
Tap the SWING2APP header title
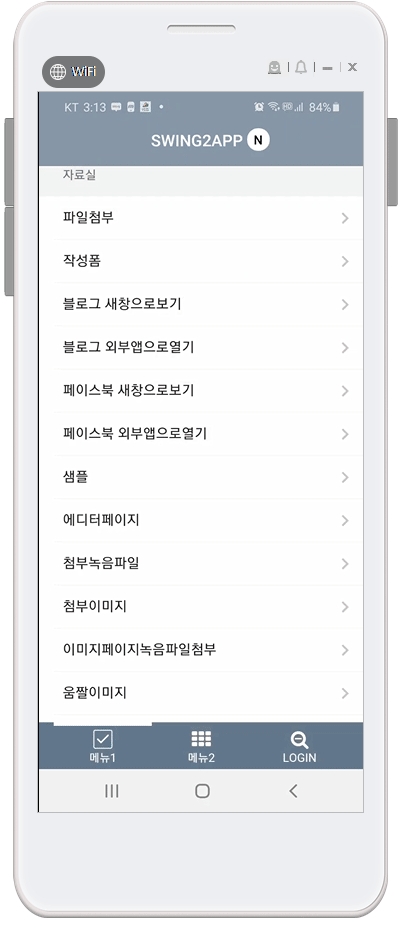pyautogui.click(x=197, y=141)
